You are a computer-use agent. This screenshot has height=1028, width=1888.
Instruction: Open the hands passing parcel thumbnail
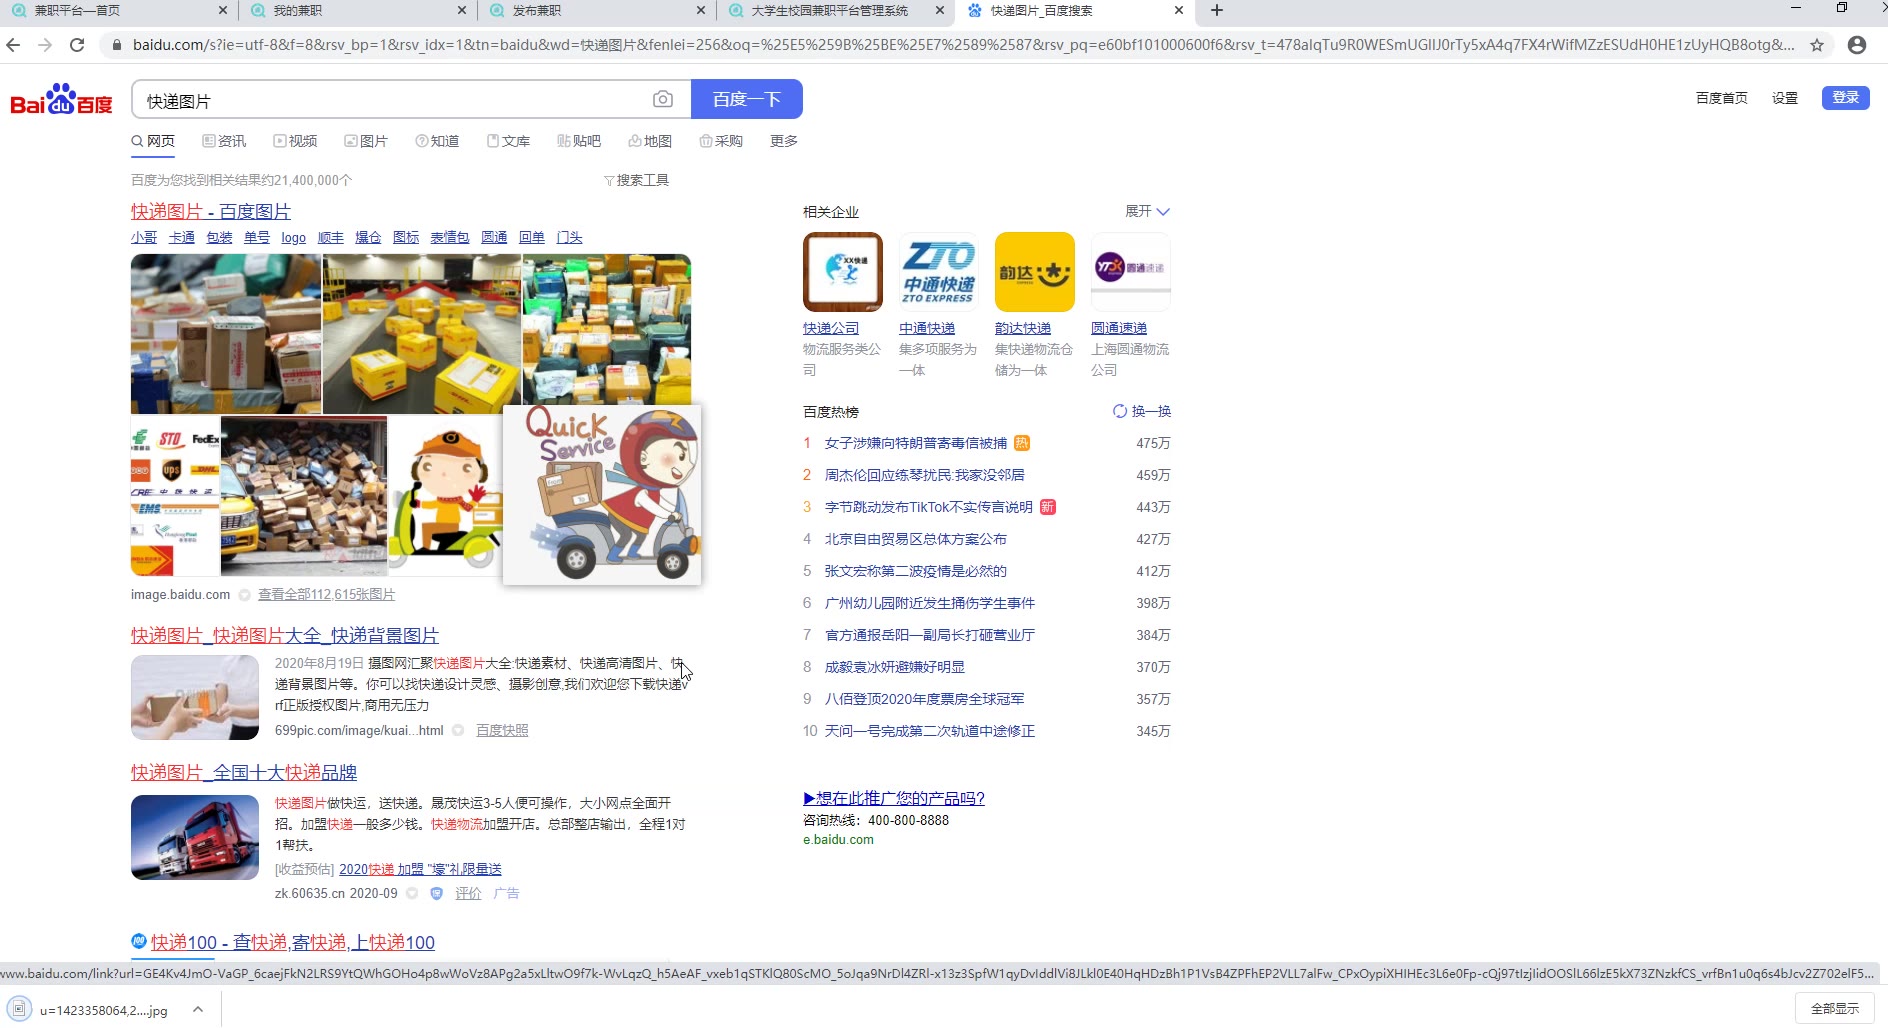[x=195, y=697]
